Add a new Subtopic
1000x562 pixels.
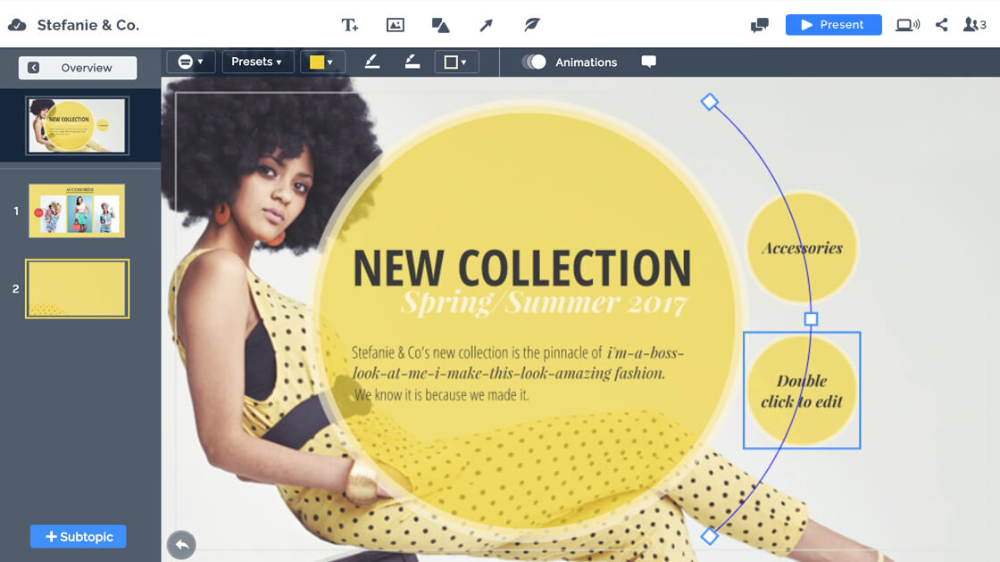[x=78, y=536]
